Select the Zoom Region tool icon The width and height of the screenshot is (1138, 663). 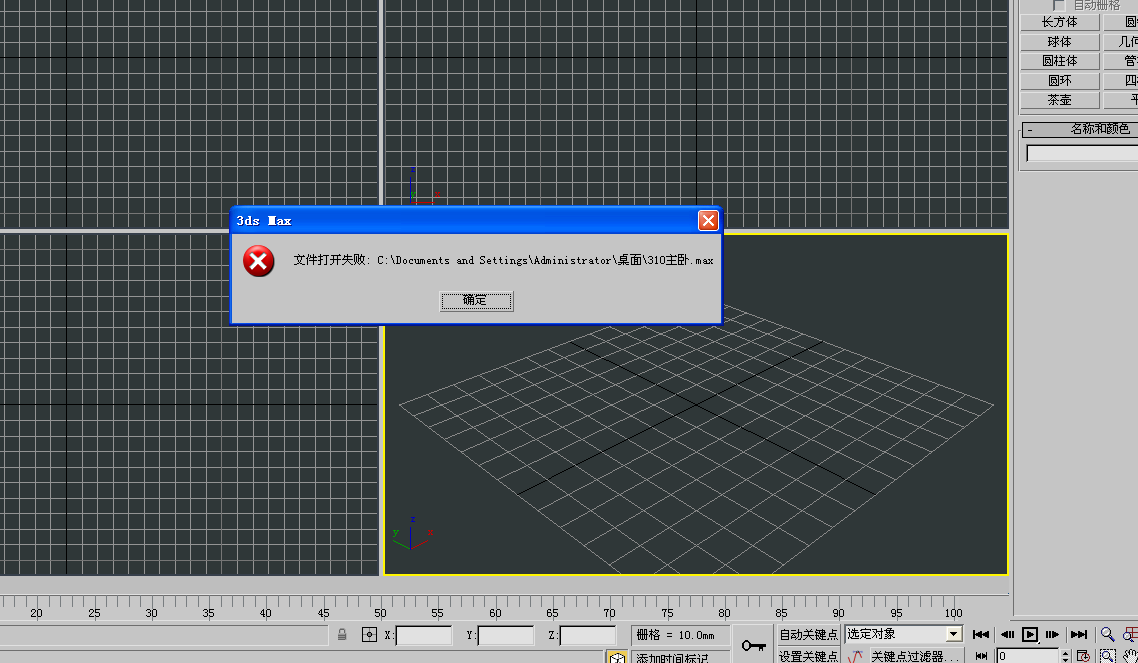(x=1108, y=656)
